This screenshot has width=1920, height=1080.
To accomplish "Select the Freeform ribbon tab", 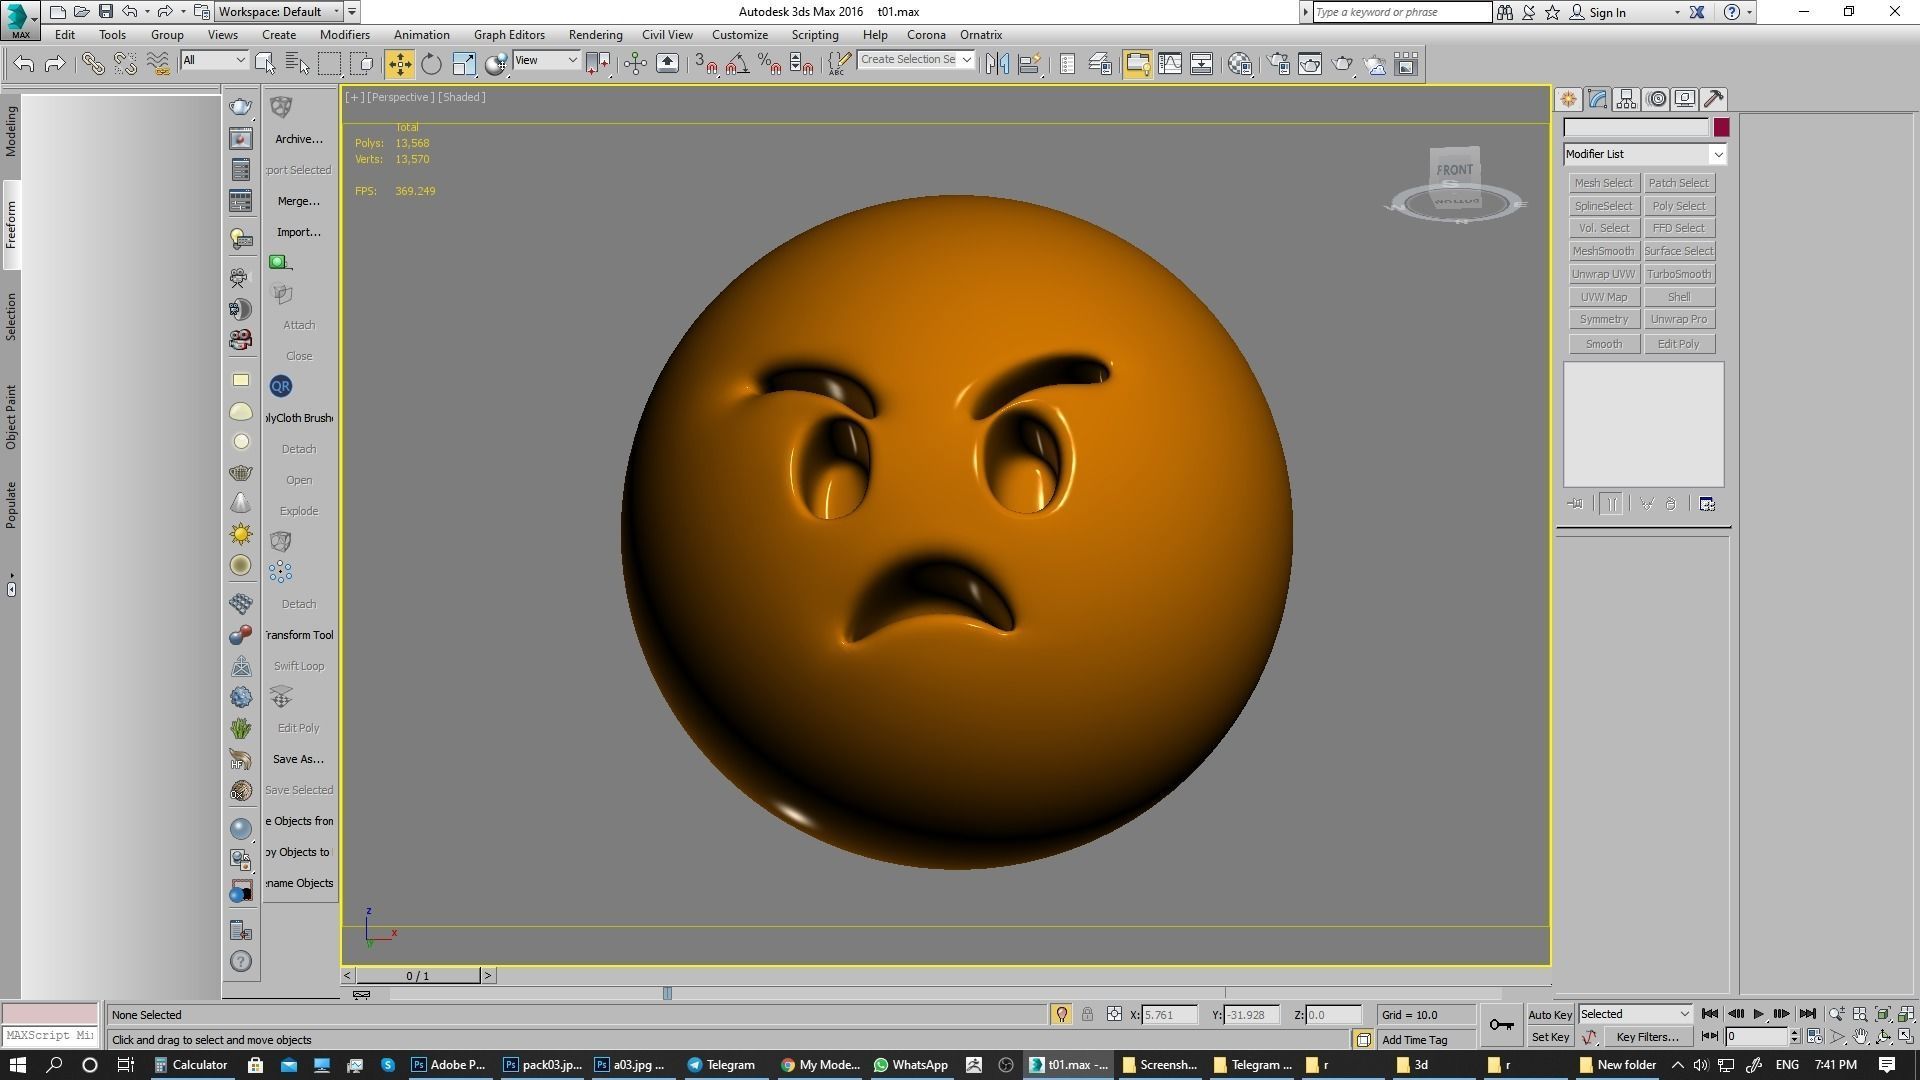I will click(x=11, y=225).
